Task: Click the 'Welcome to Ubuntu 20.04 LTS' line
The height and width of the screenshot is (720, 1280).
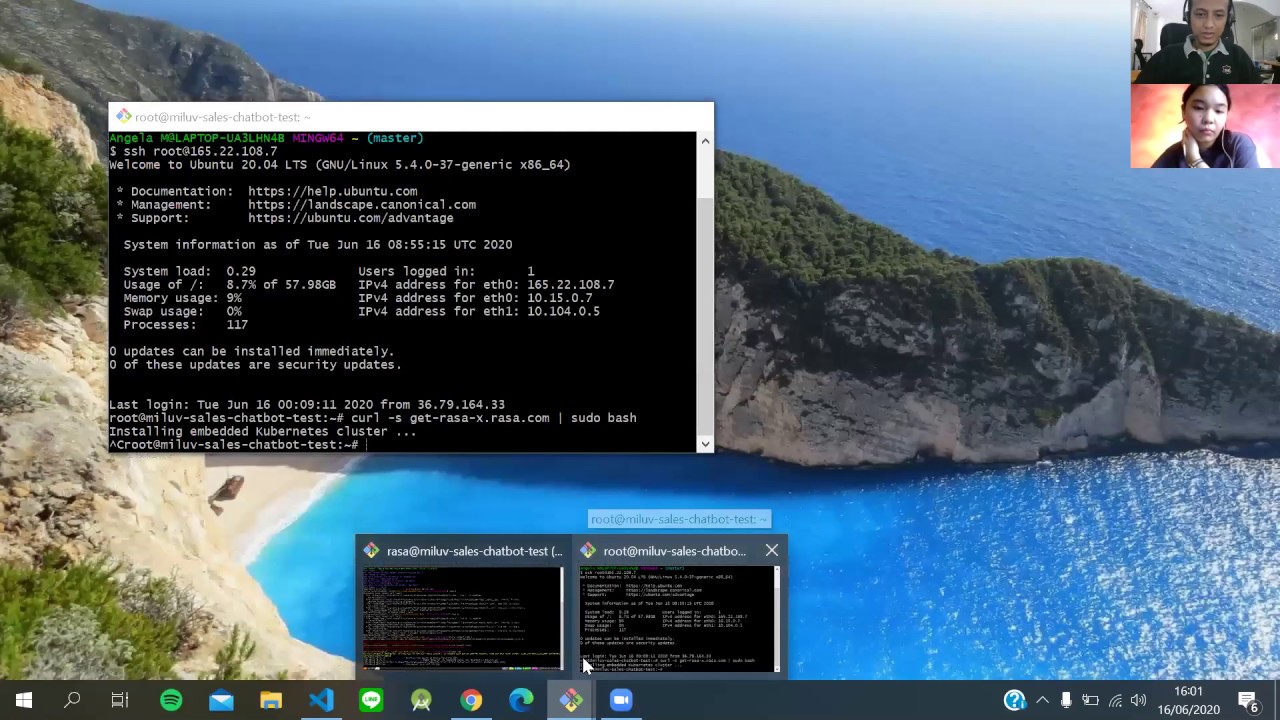Action: [x=340, y=164]
